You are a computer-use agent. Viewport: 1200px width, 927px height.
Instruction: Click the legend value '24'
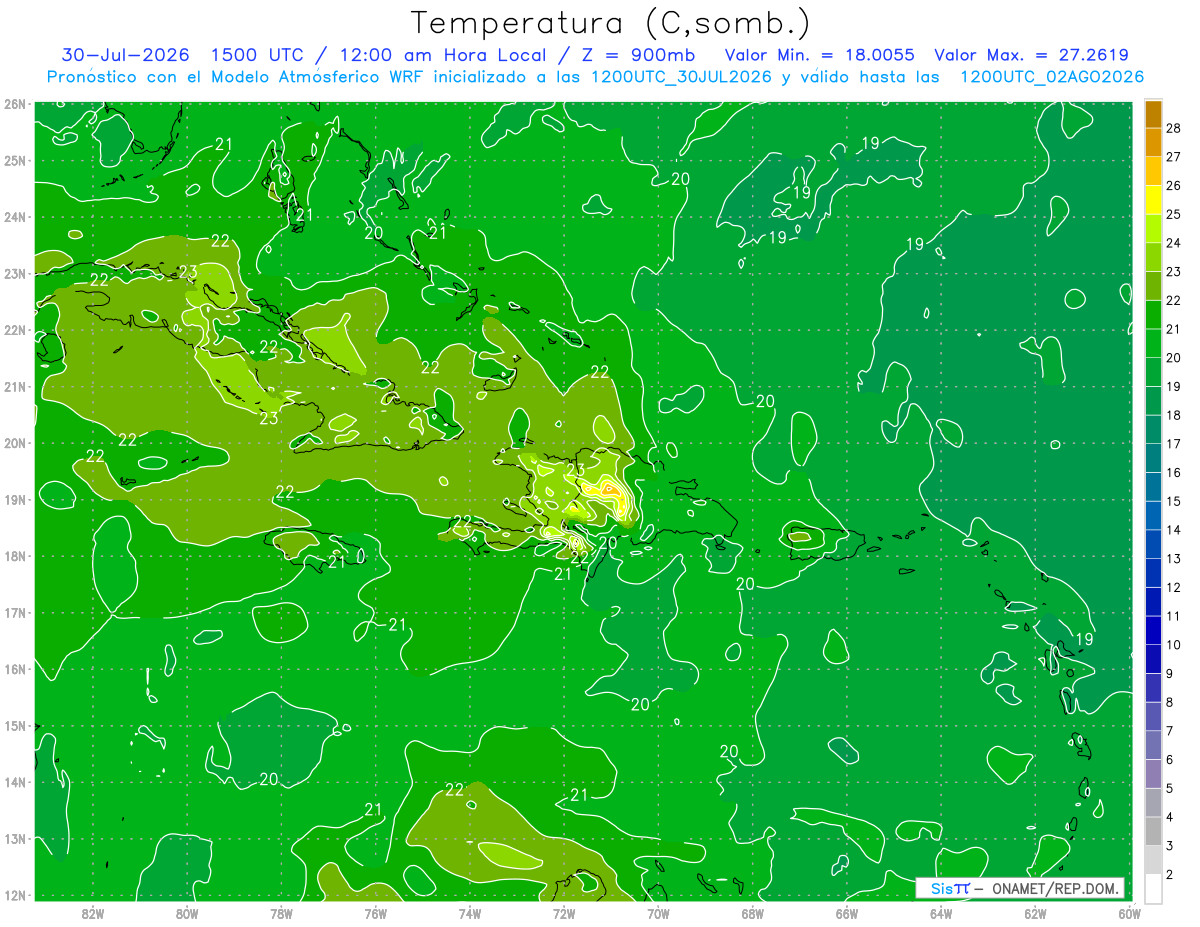pos(1174,243)
